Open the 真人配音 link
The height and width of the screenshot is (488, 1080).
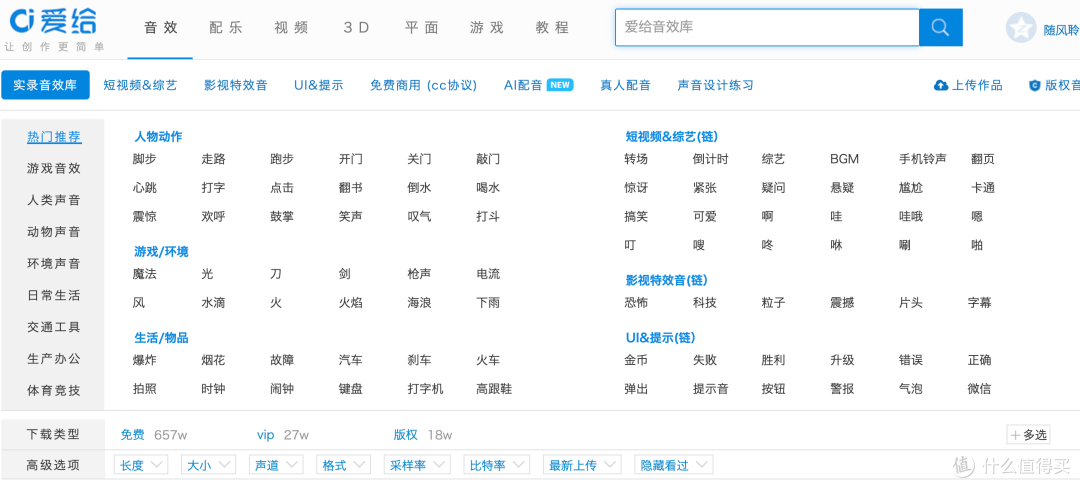tap(625, 85)
